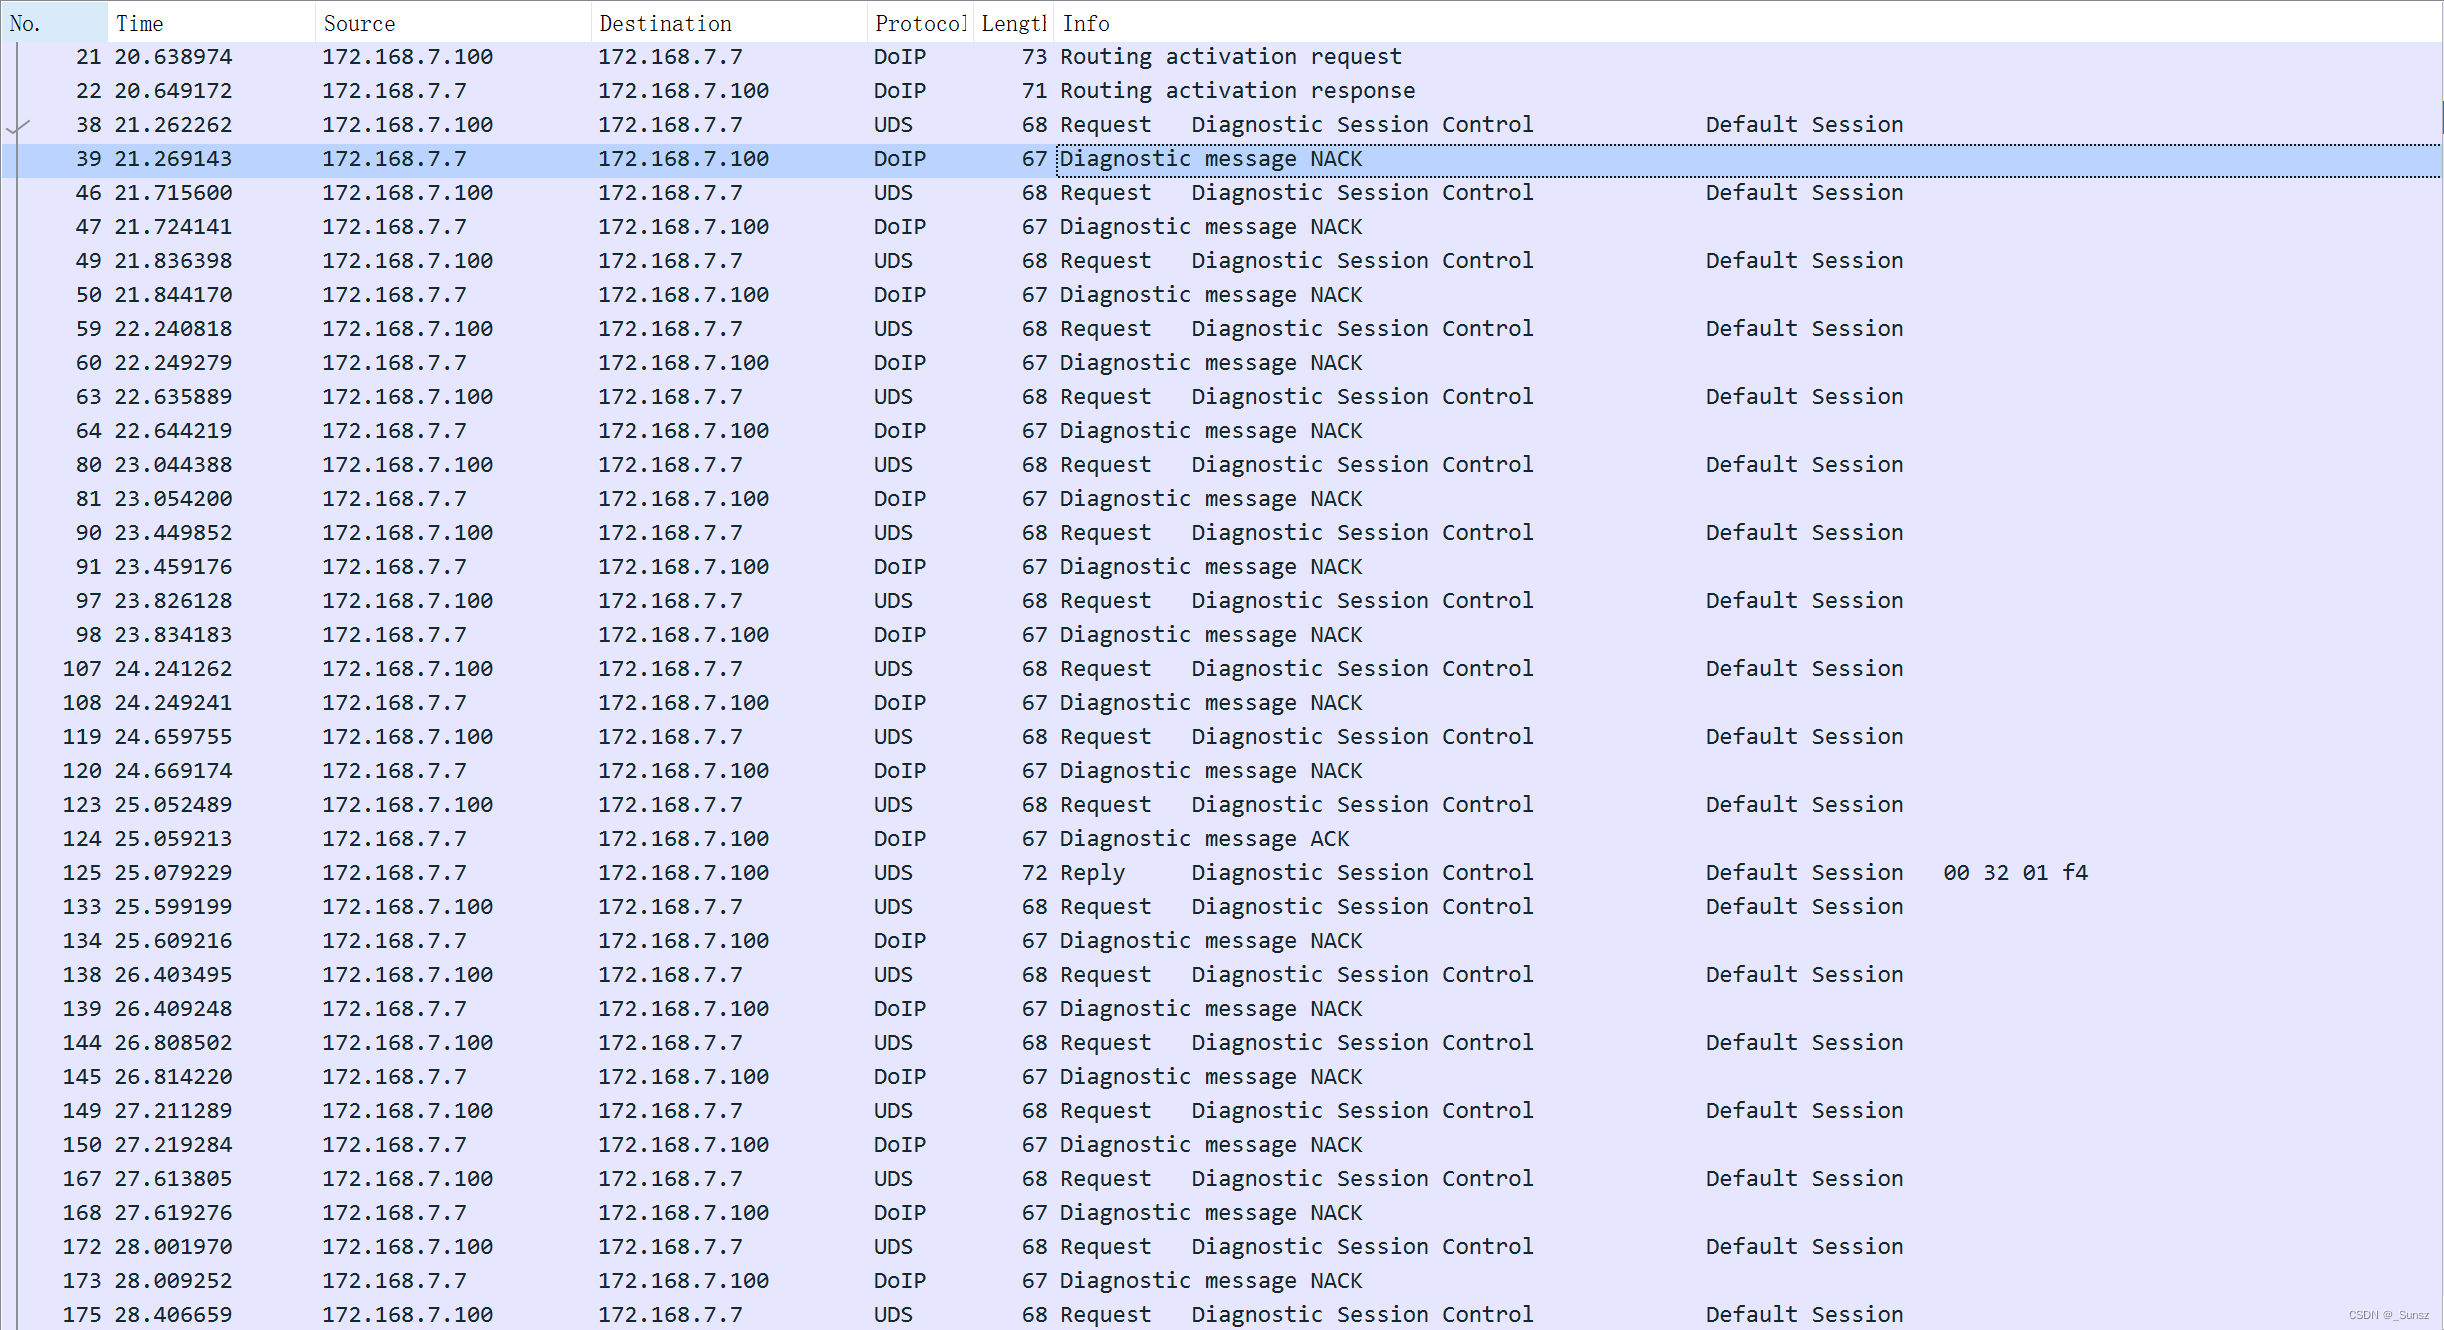Click the Length column header
Screen dimensions: 2444x1330
tap(1012, 23)
